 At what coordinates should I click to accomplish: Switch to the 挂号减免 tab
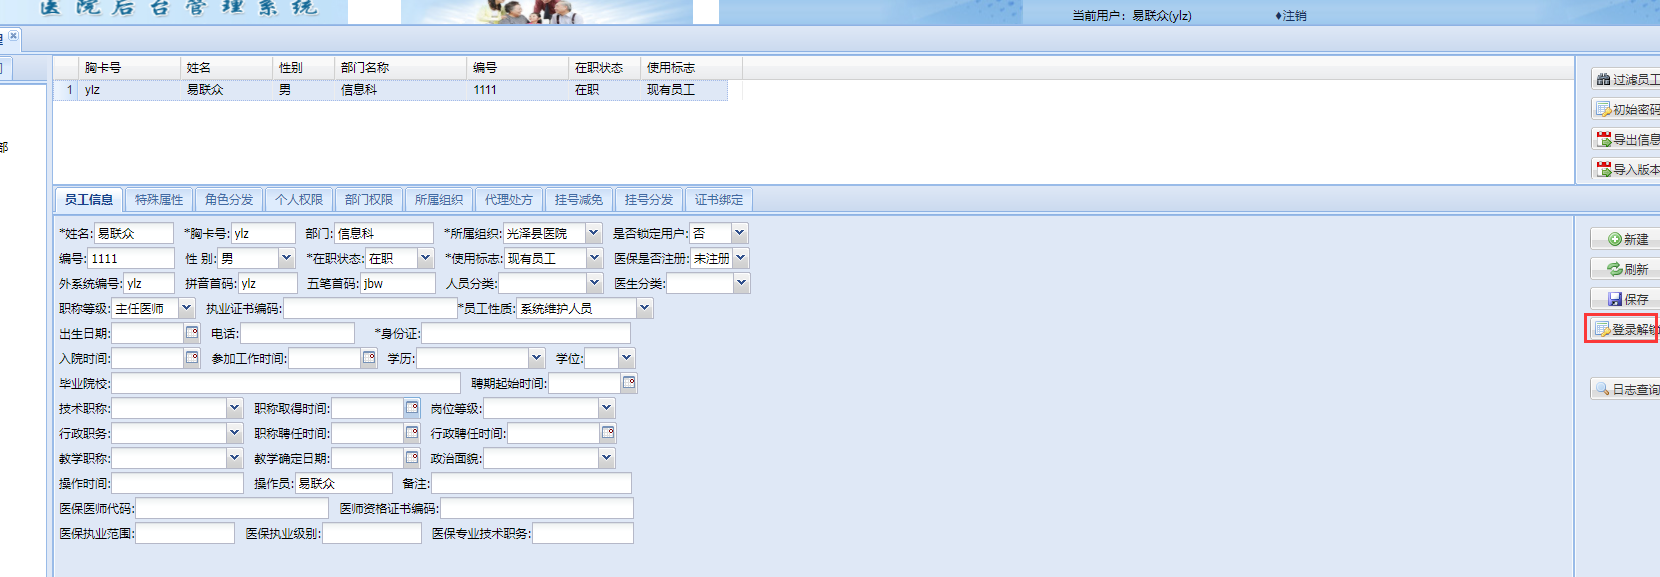(x=579, y=200)
